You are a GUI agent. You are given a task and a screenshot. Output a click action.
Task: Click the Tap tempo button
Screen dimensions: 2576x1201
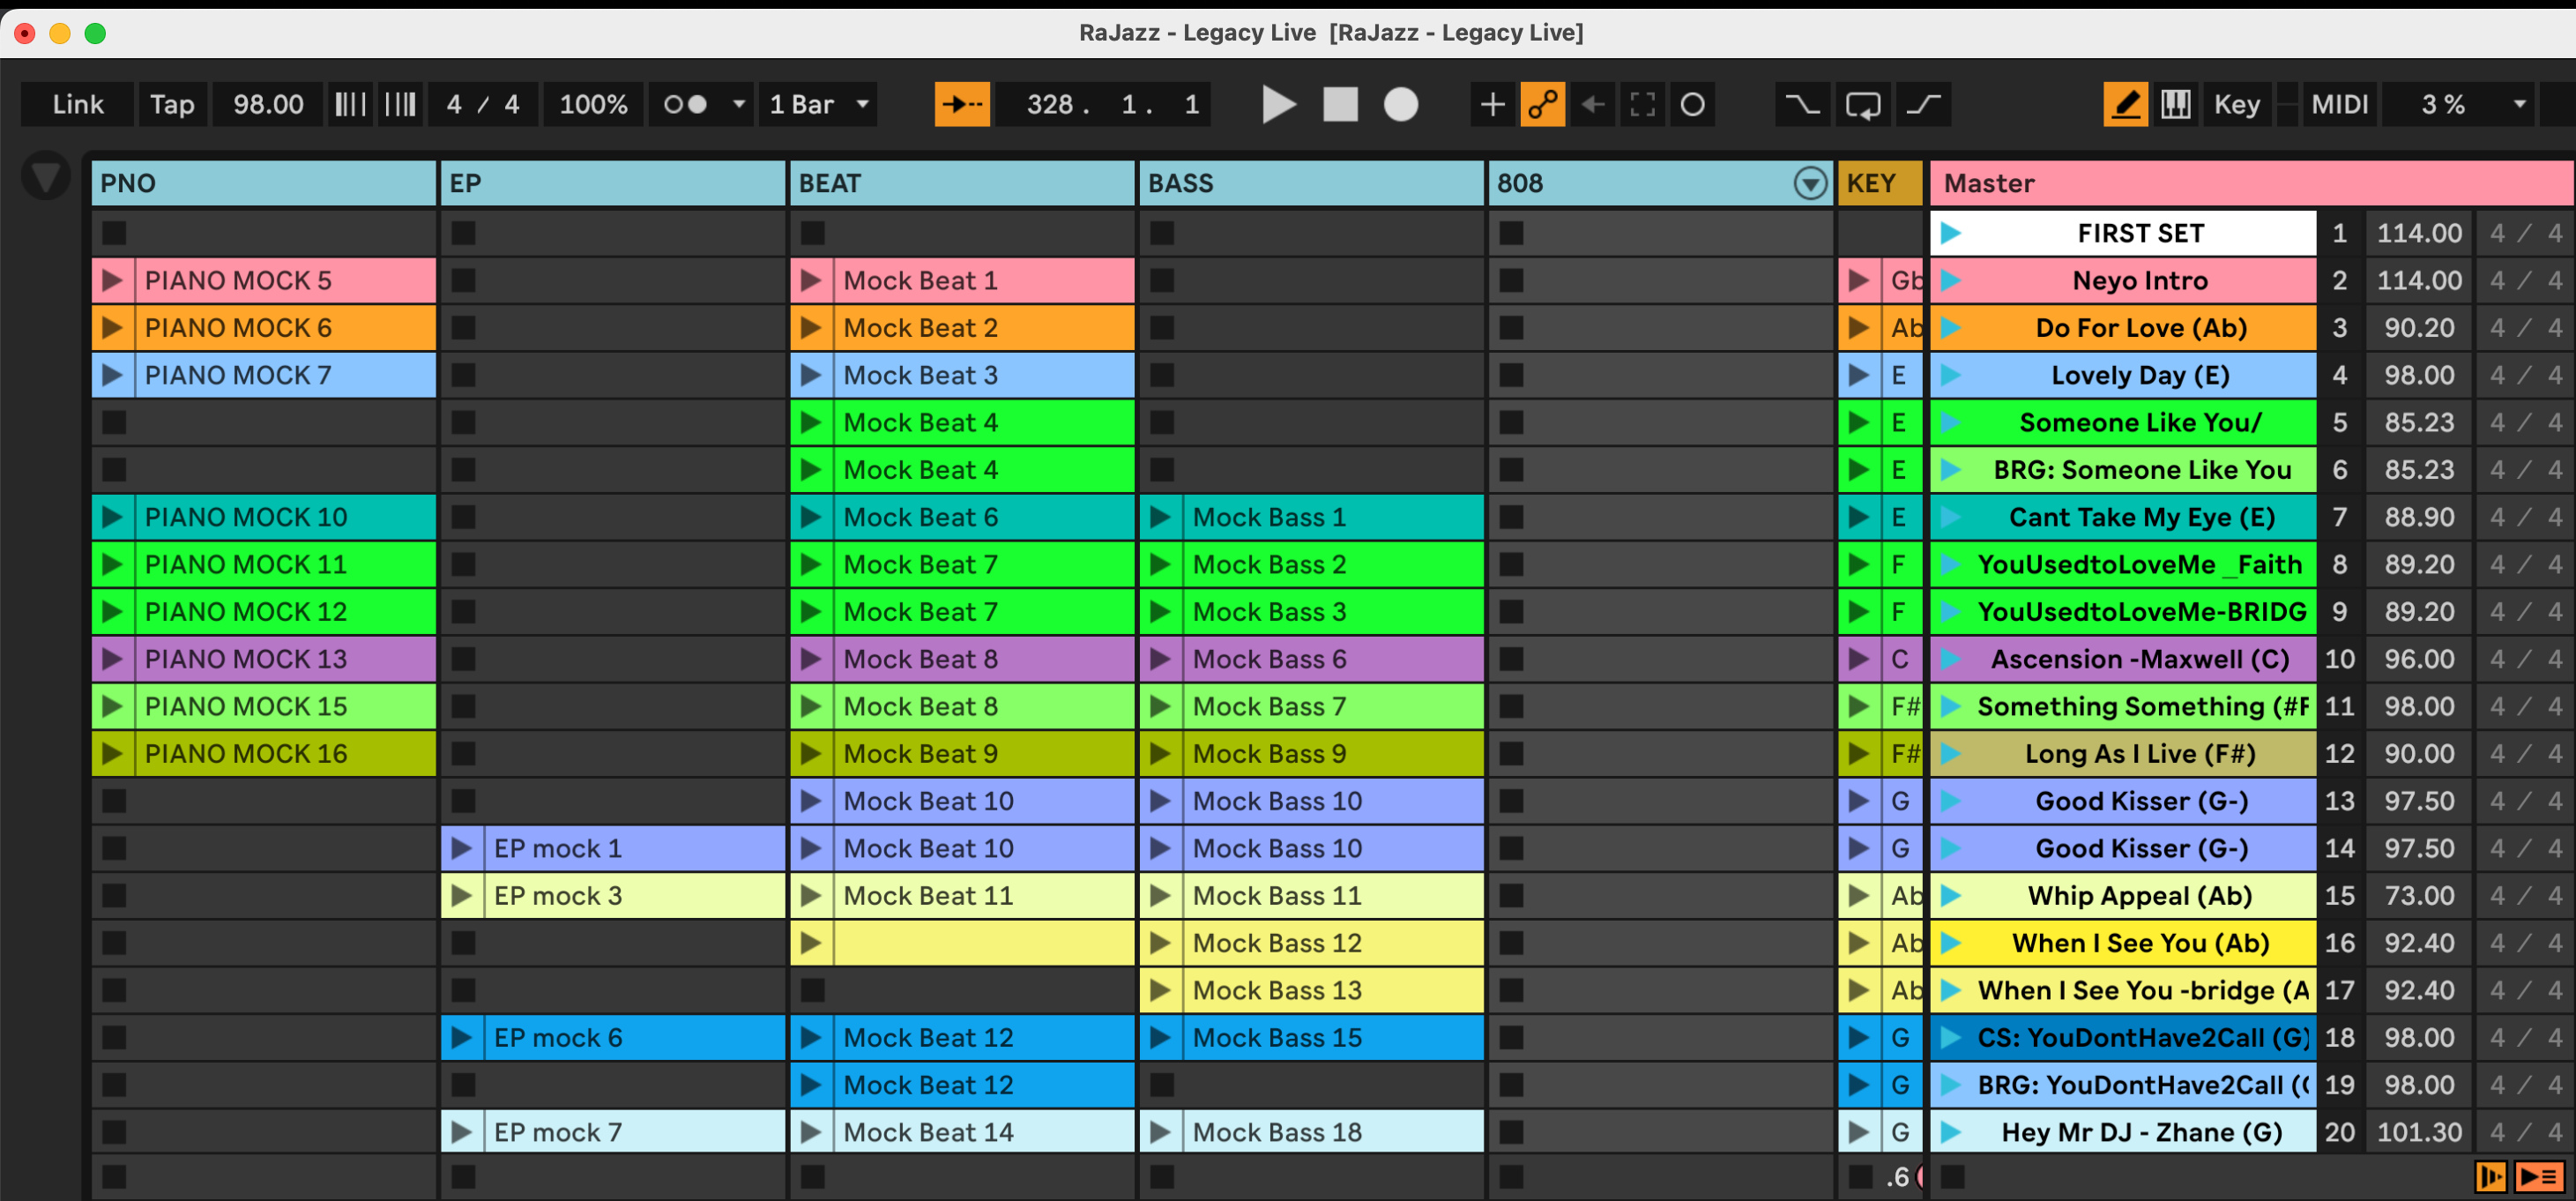pos(172,105)
